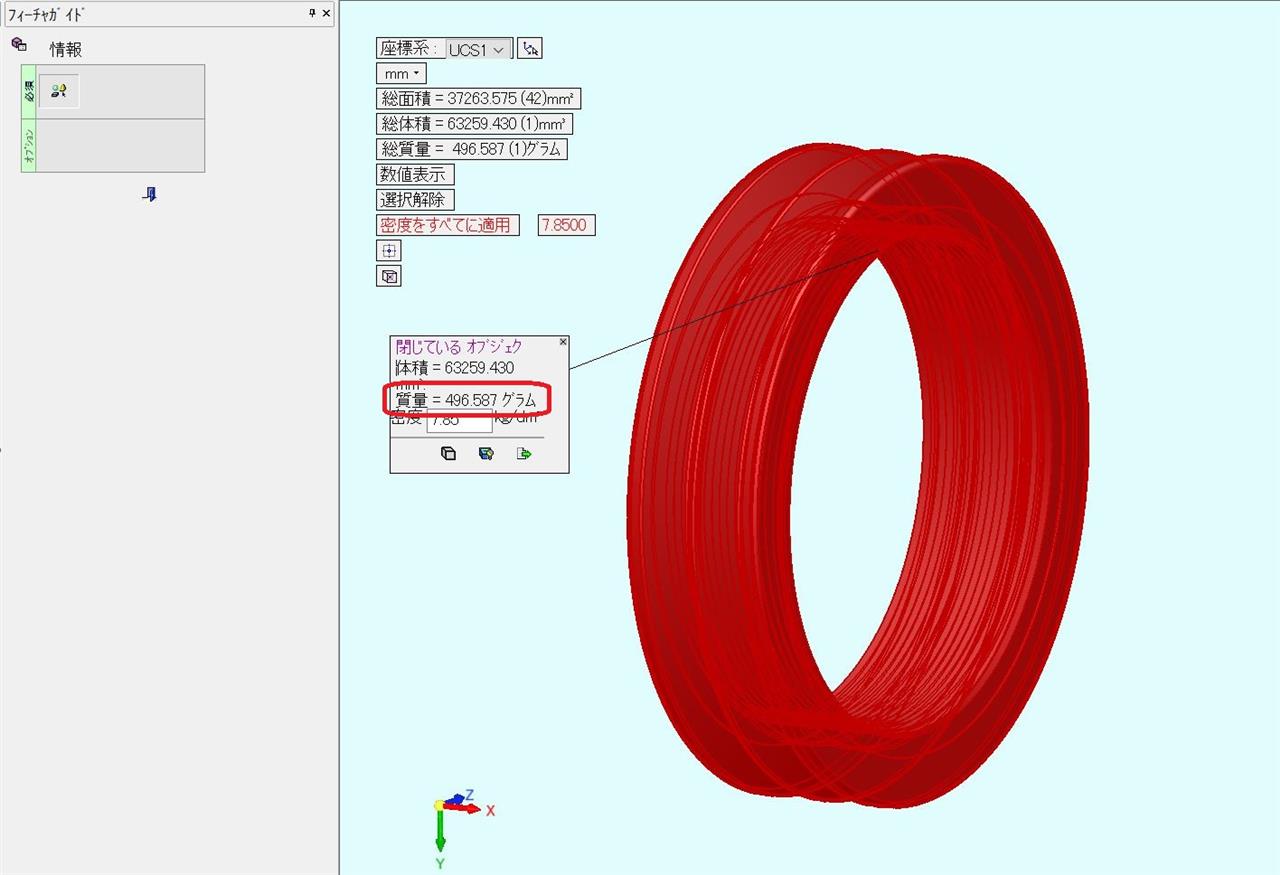Click the red ring 3D model

[x=858, y=475]
